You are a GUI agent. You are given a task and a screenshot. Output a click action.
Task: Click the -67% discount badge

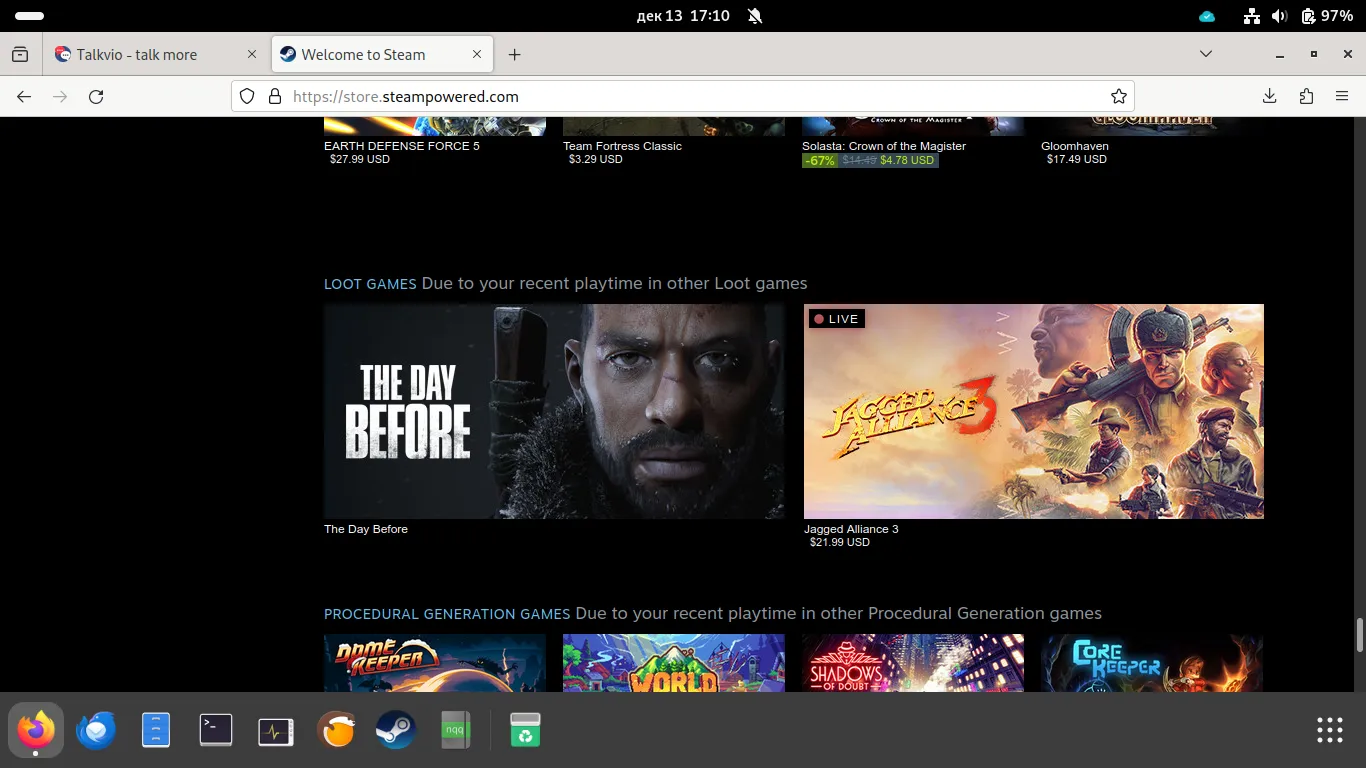point(820,160)
